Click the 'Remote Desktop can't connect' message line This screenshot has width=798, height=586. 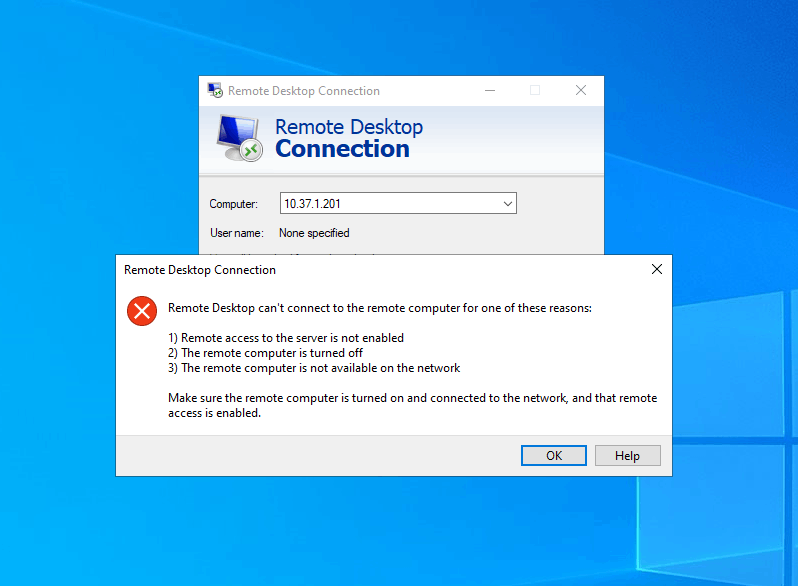pyautogui.click(x=380, y=309)
